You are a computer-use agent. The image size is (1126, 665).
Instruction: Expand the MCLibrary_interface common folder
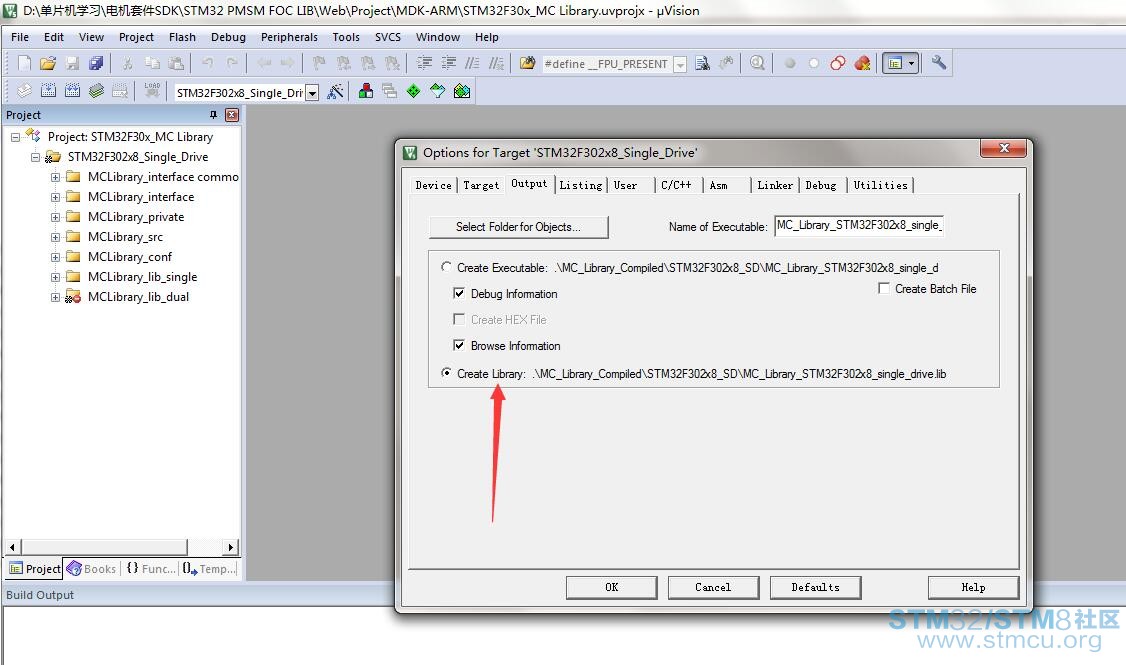[x=55, y=177]
